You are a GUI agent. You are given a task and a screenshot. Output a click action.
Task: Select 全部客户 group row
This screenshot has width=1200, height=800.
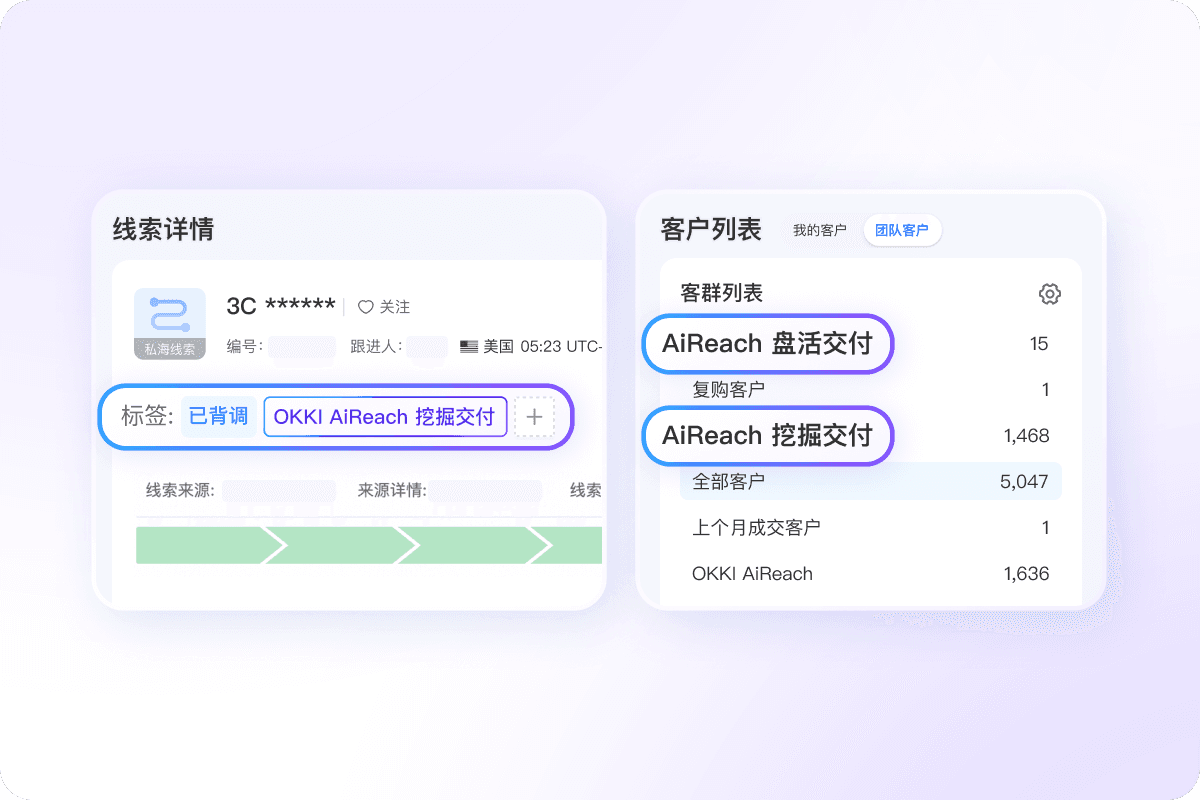point(870,482)
